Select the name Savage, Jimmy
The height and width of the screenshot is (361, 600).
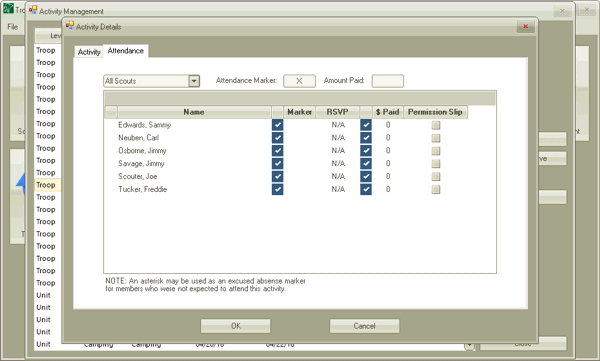pyautogui.click(x=141, y=163)
